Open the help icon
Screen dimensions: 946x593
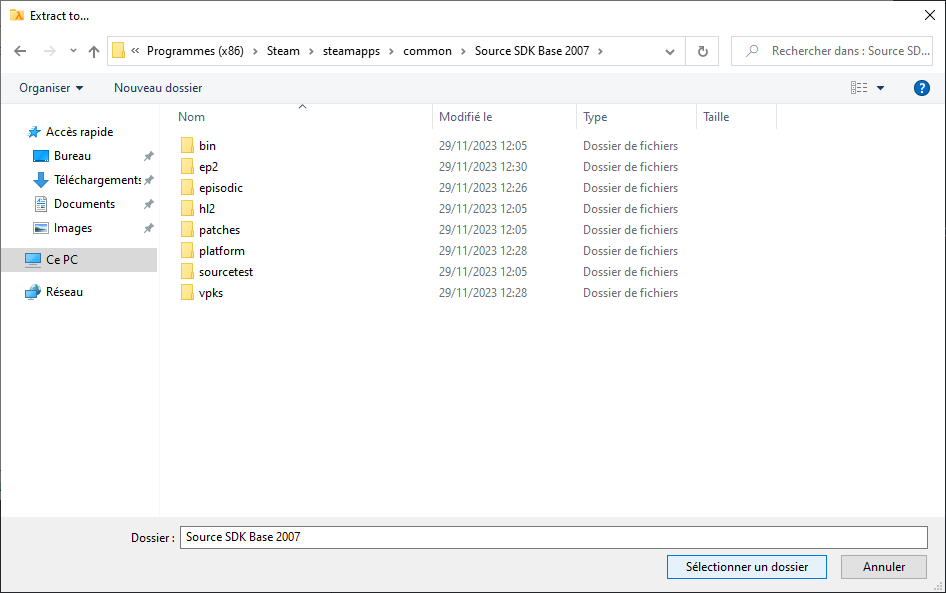[x=921, y=88]
